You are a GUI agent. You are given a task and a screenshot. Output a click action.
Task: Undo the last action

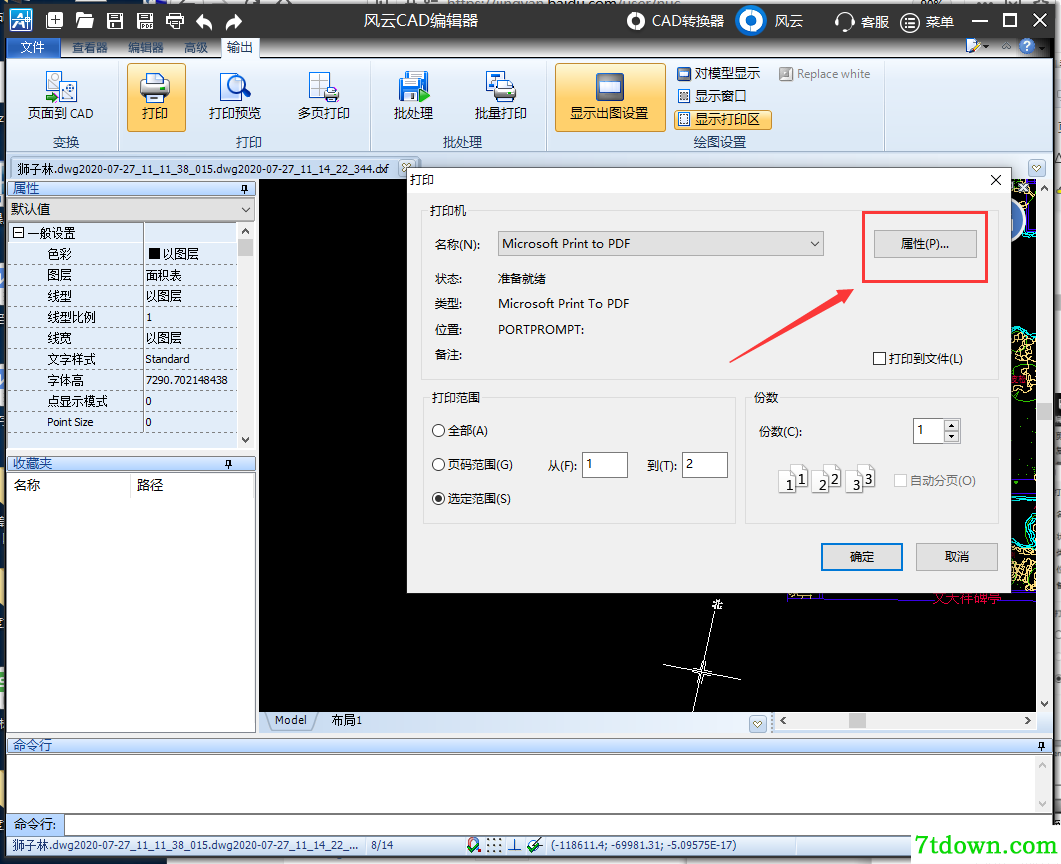[x=204, y=22]
